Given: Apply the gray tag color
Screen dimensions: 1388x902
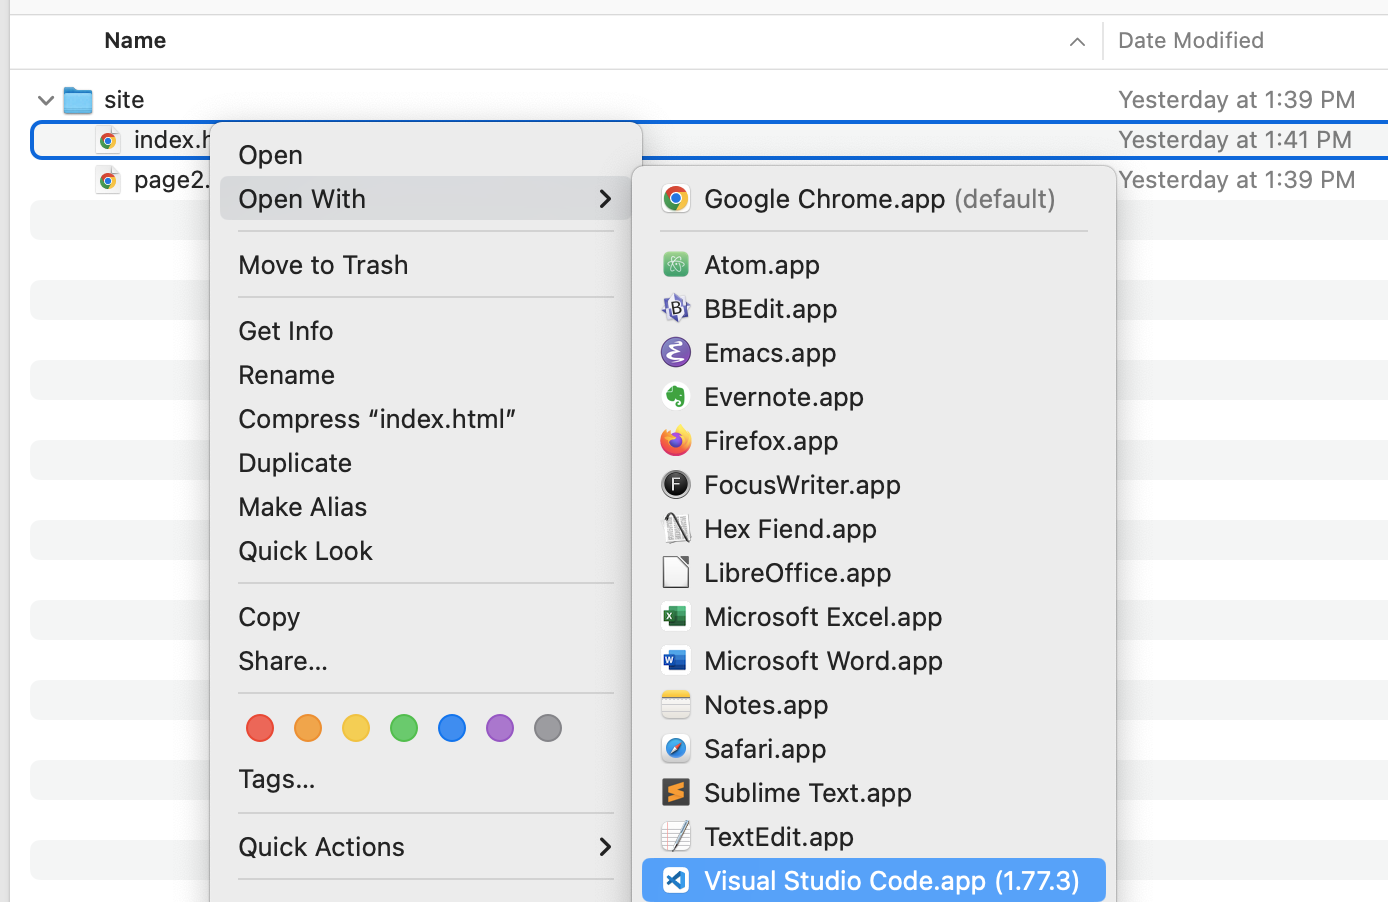Looking at the screenshot, I should [x=548, y=728].
